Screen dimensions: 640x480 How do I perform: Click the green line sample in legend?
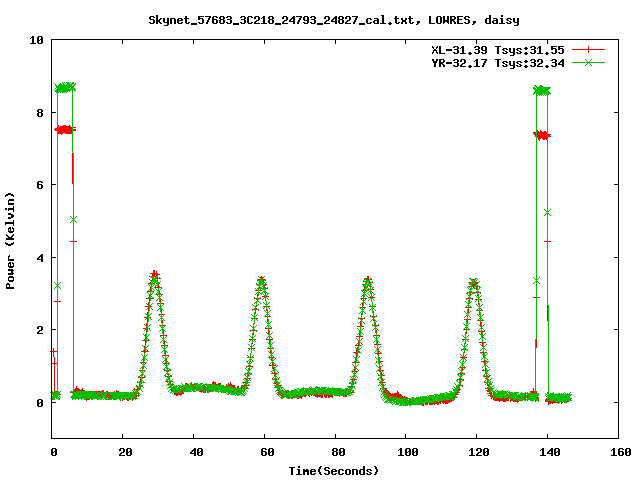pyautogui.click(x=590, y=62)
